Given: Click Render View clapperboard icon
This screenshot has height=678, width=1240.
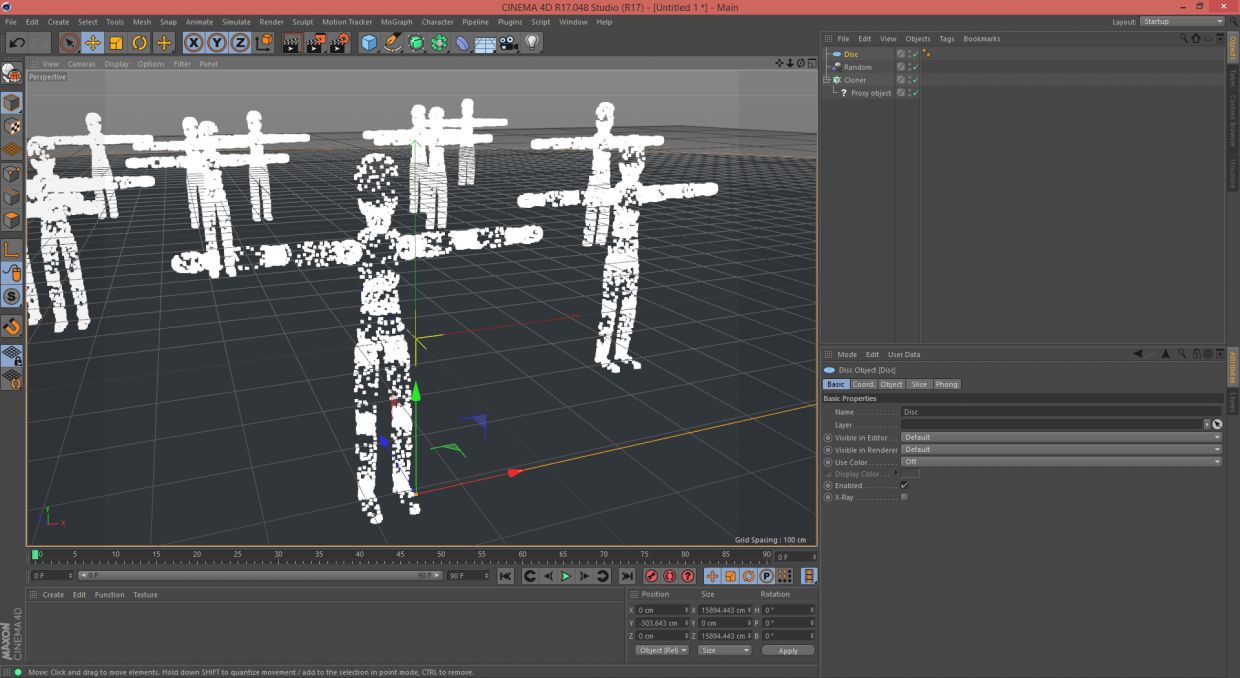Looking at the screenshot, I should [292, 43].
